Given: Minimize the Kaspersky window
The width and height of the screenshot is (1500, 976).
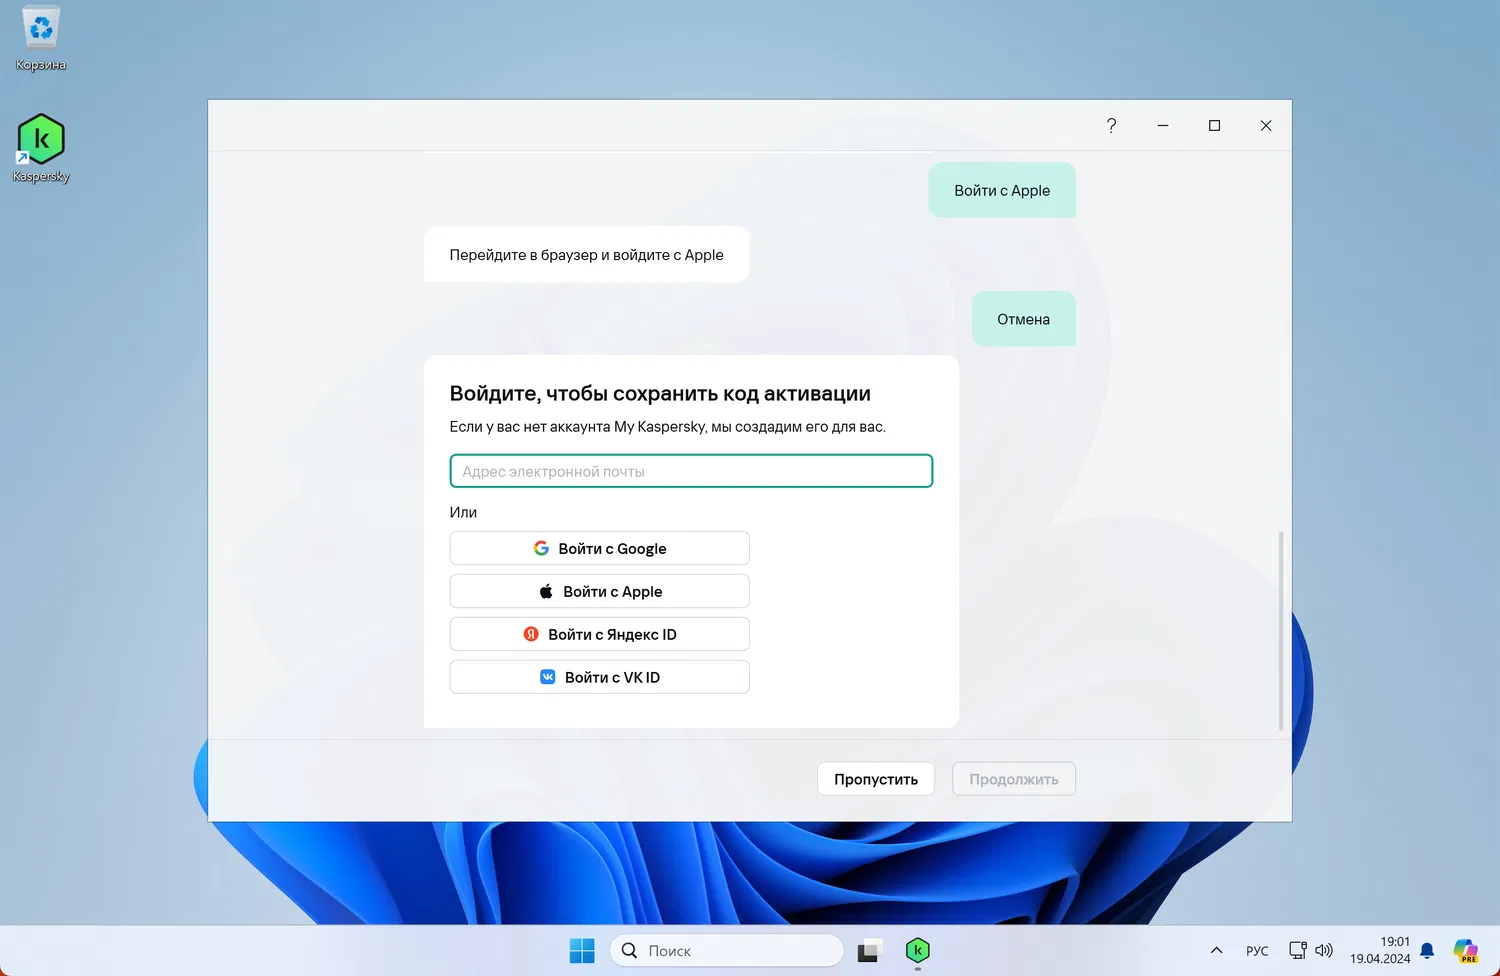Looking at the screenshot, I should (x=1163, y=125).
